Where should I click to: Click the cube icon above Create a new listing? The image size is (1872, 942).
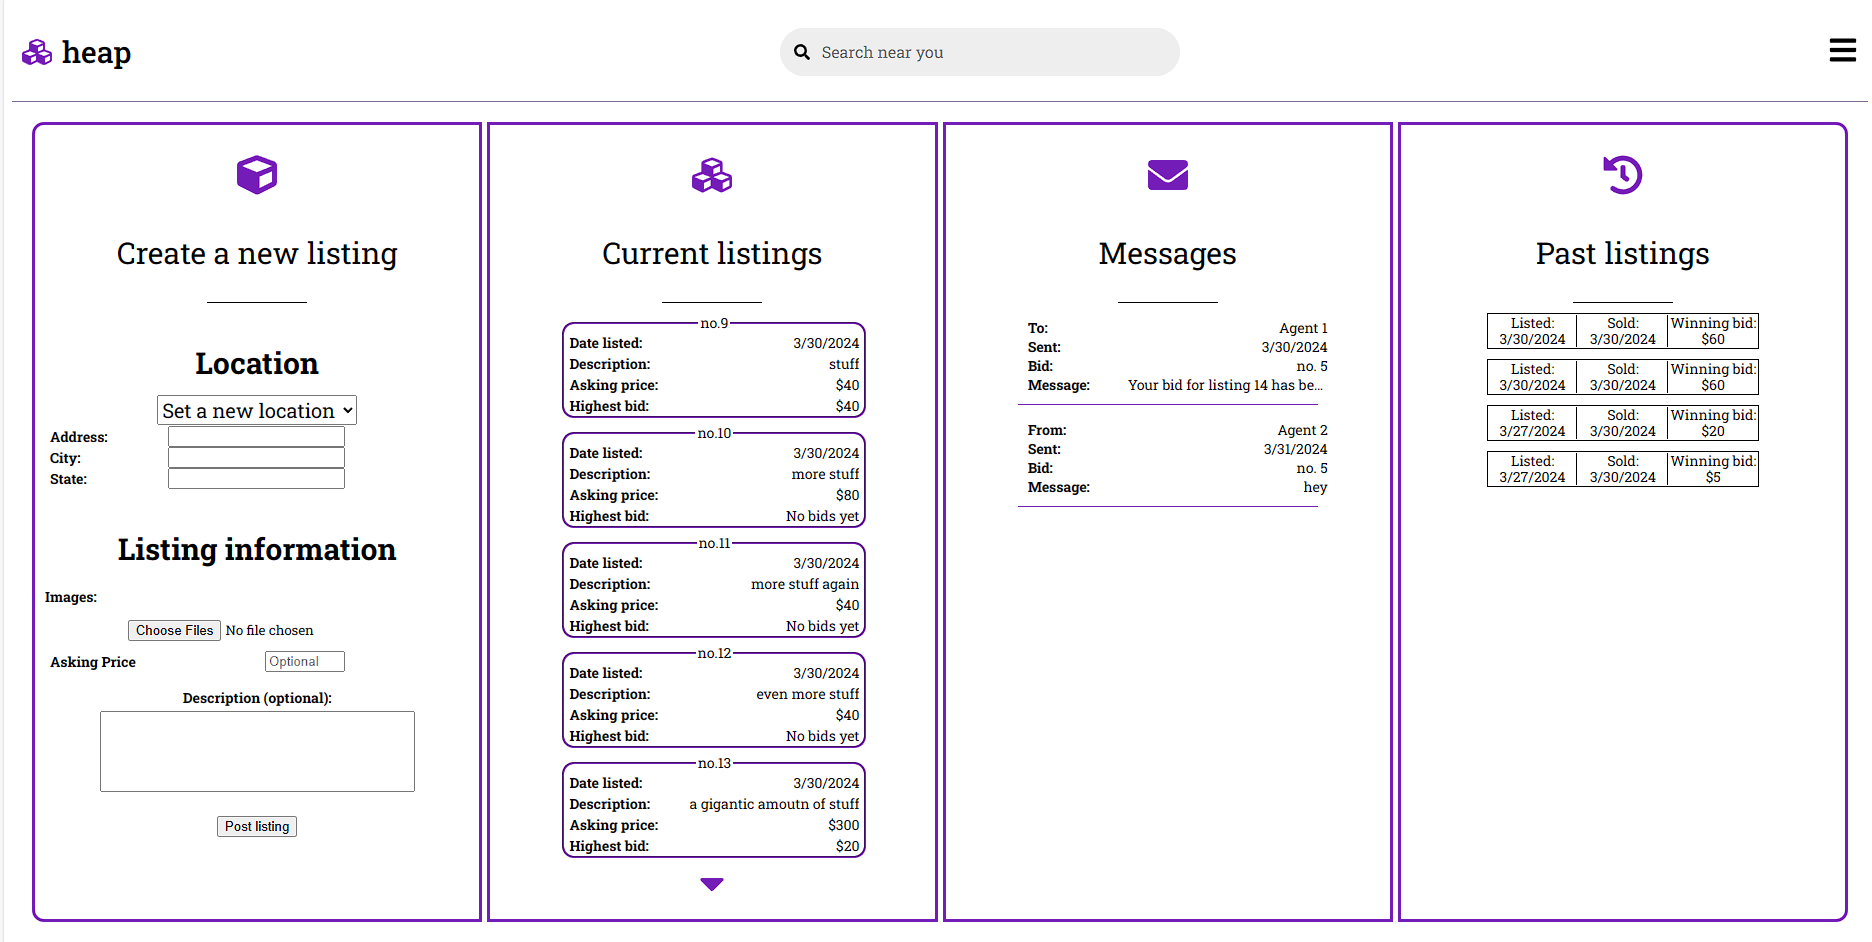(x=257, y=175)
